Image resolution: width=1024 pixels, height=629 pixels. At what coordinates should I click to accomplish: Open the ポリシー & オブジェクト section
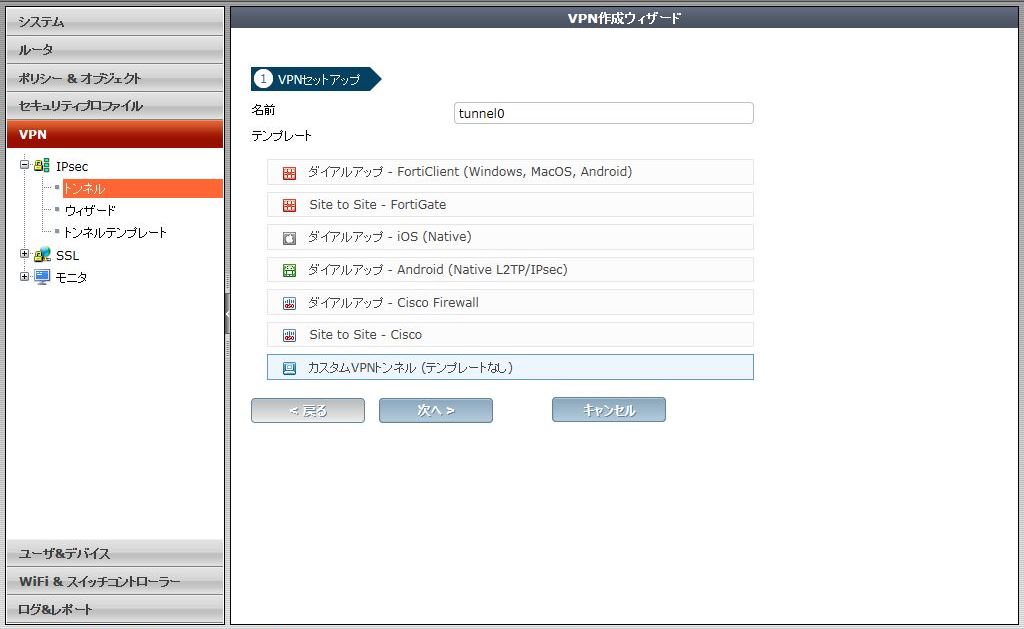[115, 78]
